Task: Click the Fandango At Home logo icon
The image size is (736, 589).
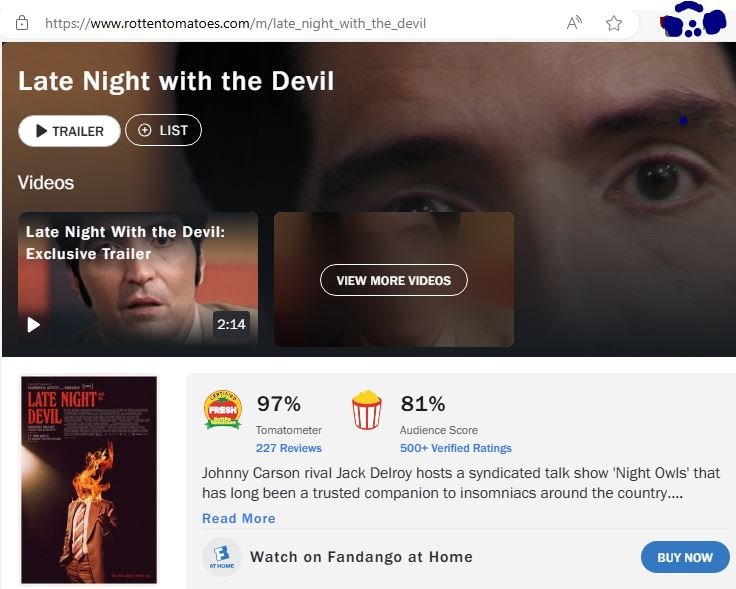Action: click(221, 557)
